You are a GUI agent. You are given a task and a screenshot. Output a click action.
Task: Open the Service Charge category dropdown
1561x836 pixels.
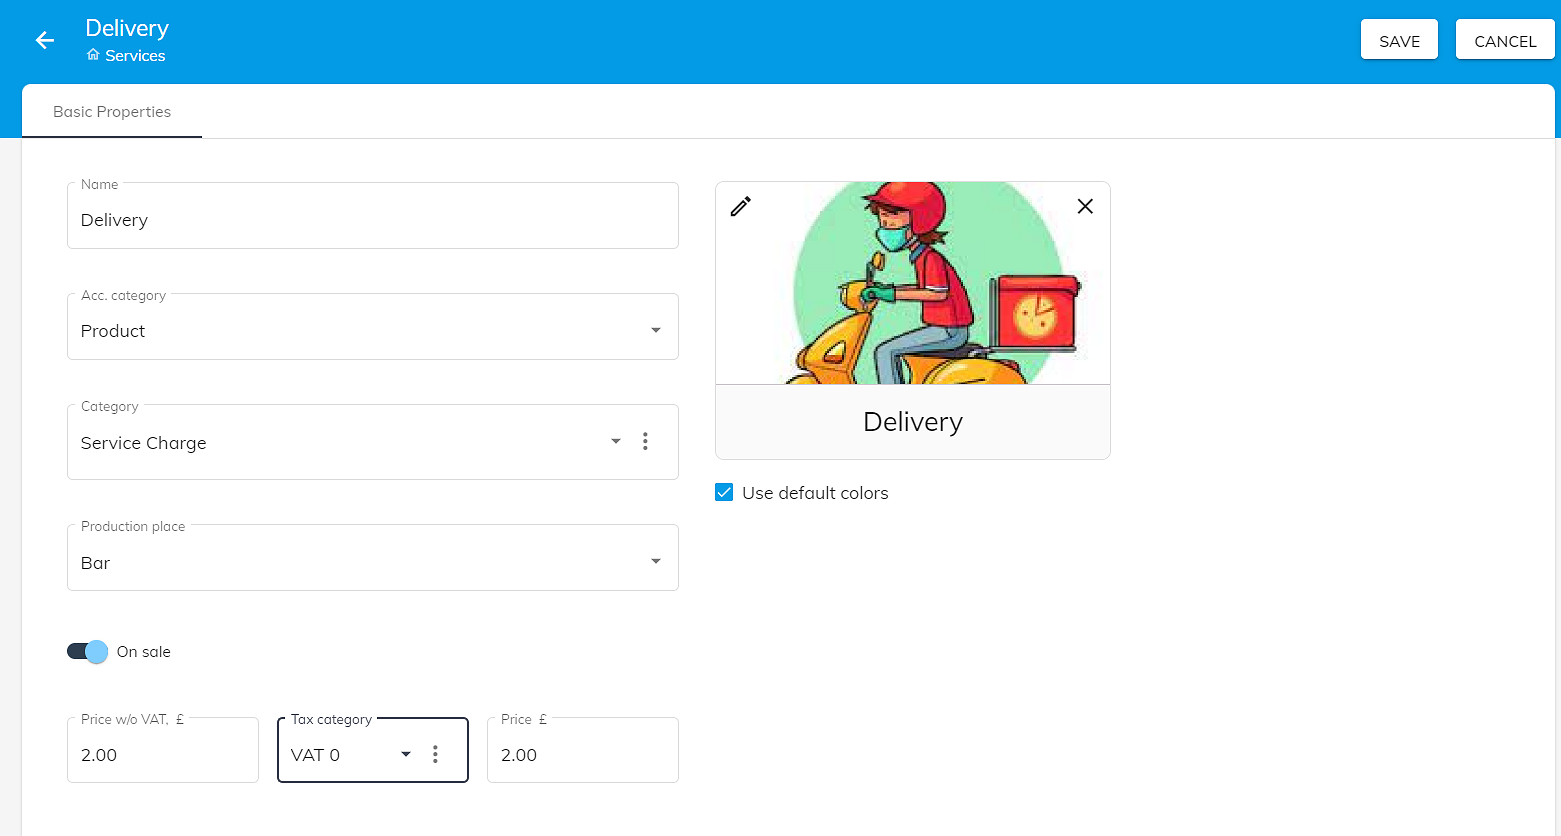615,441
